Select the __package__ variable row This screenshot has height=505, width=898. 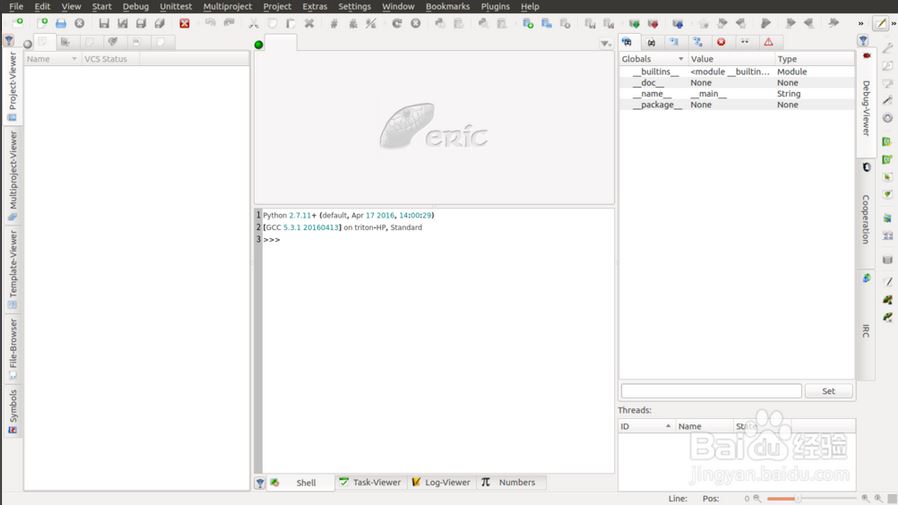737,105
